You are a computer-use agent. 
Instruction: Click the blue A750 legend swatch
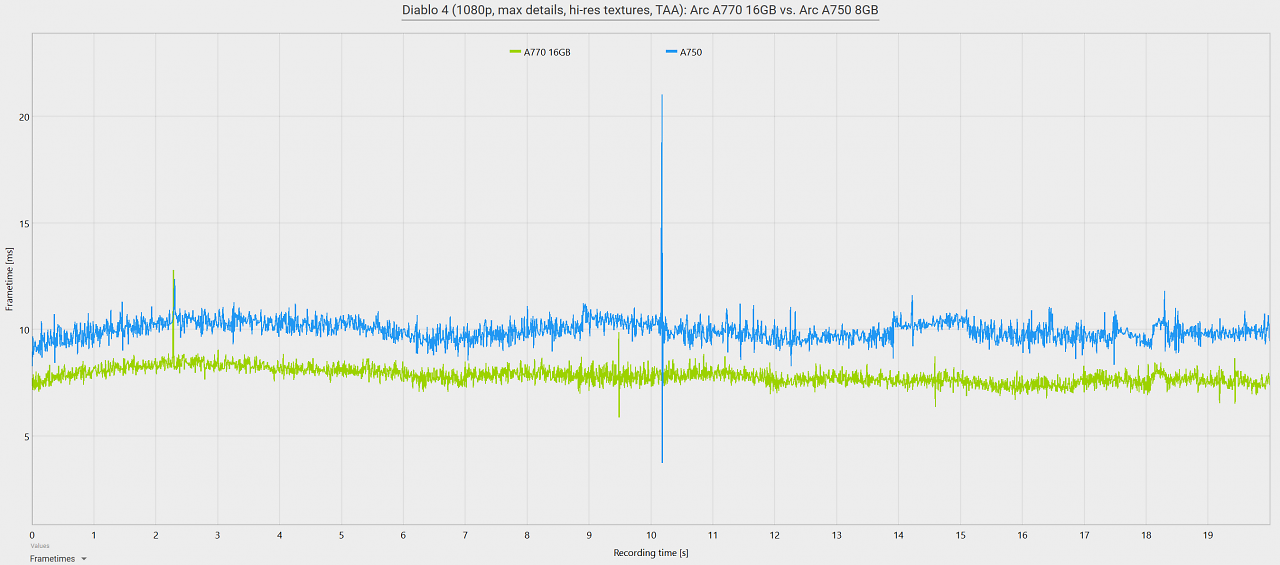pyautogui.click(x=671, y=52)
